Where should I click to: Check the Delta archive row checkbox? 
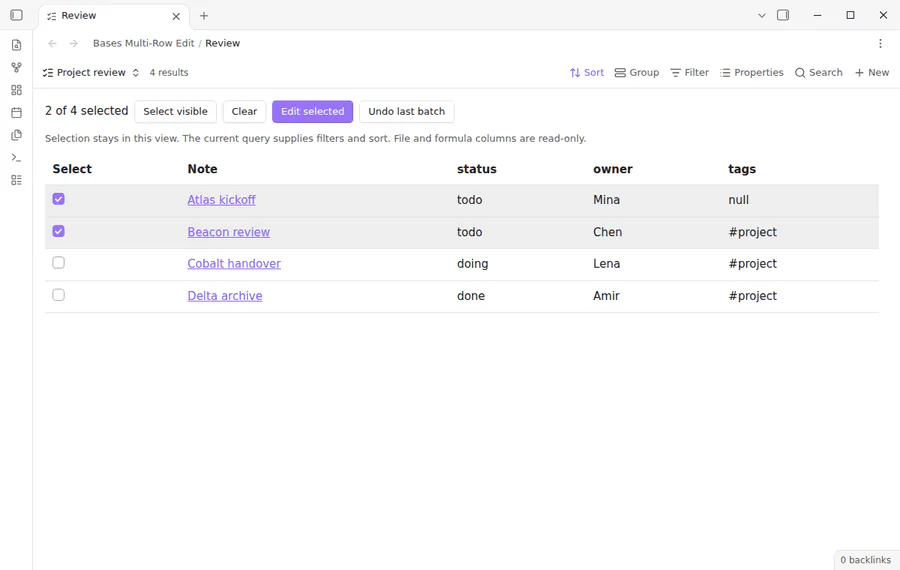coord(59,294)
